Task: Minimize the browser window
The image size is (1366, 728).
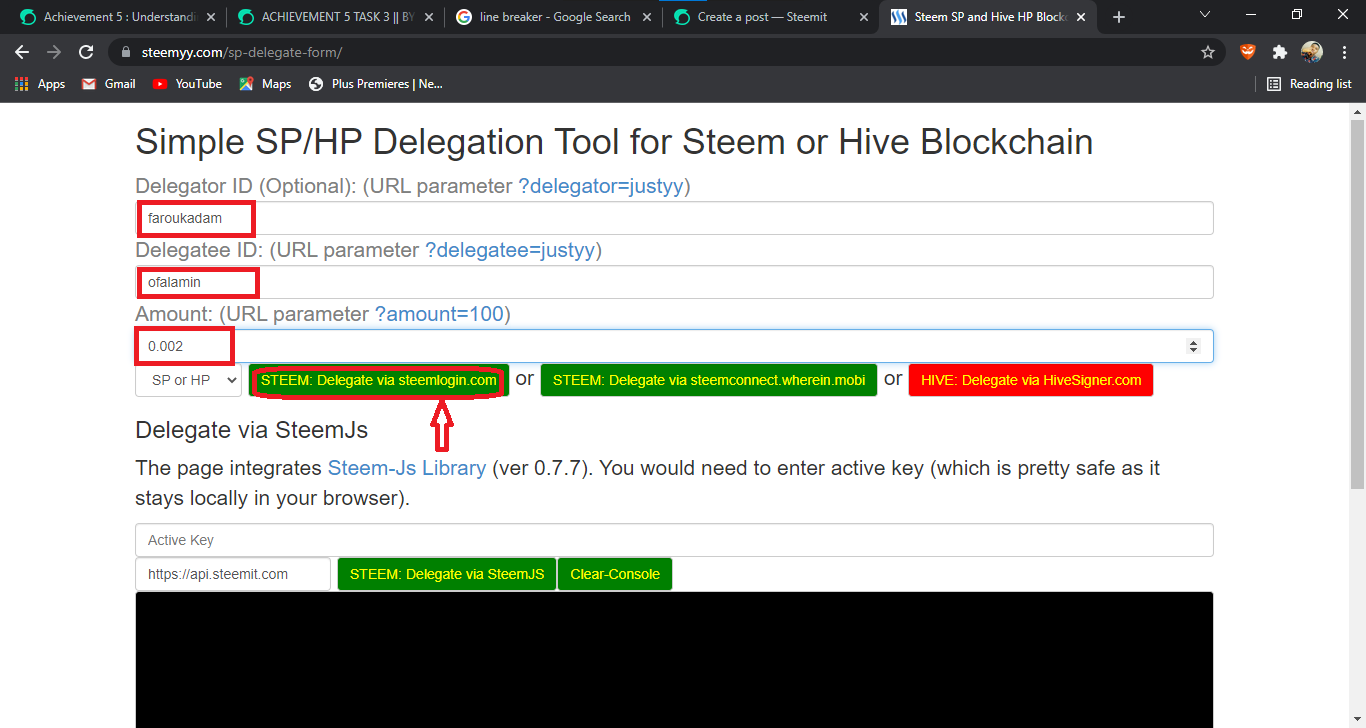Action: (x=1251, y=15)
